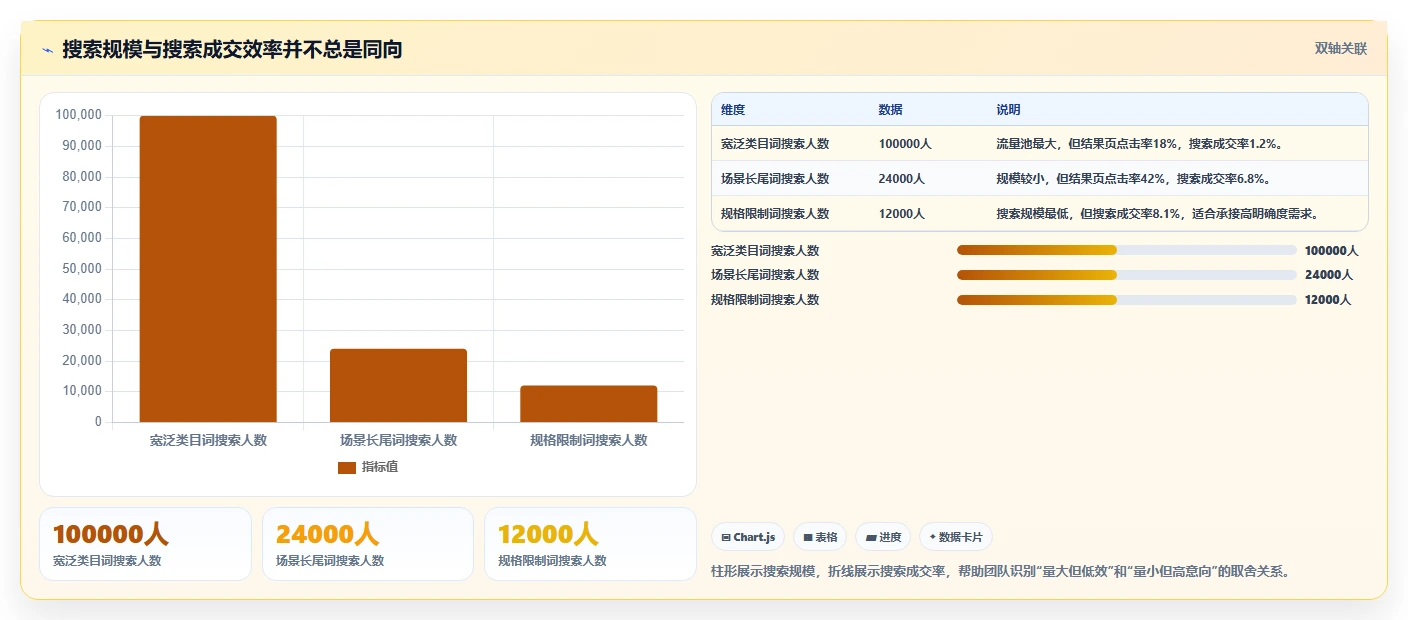This screenshot has height=620, width=1408.
Task: Click the 100000人 value beside progress bar
Action: 1332,251
